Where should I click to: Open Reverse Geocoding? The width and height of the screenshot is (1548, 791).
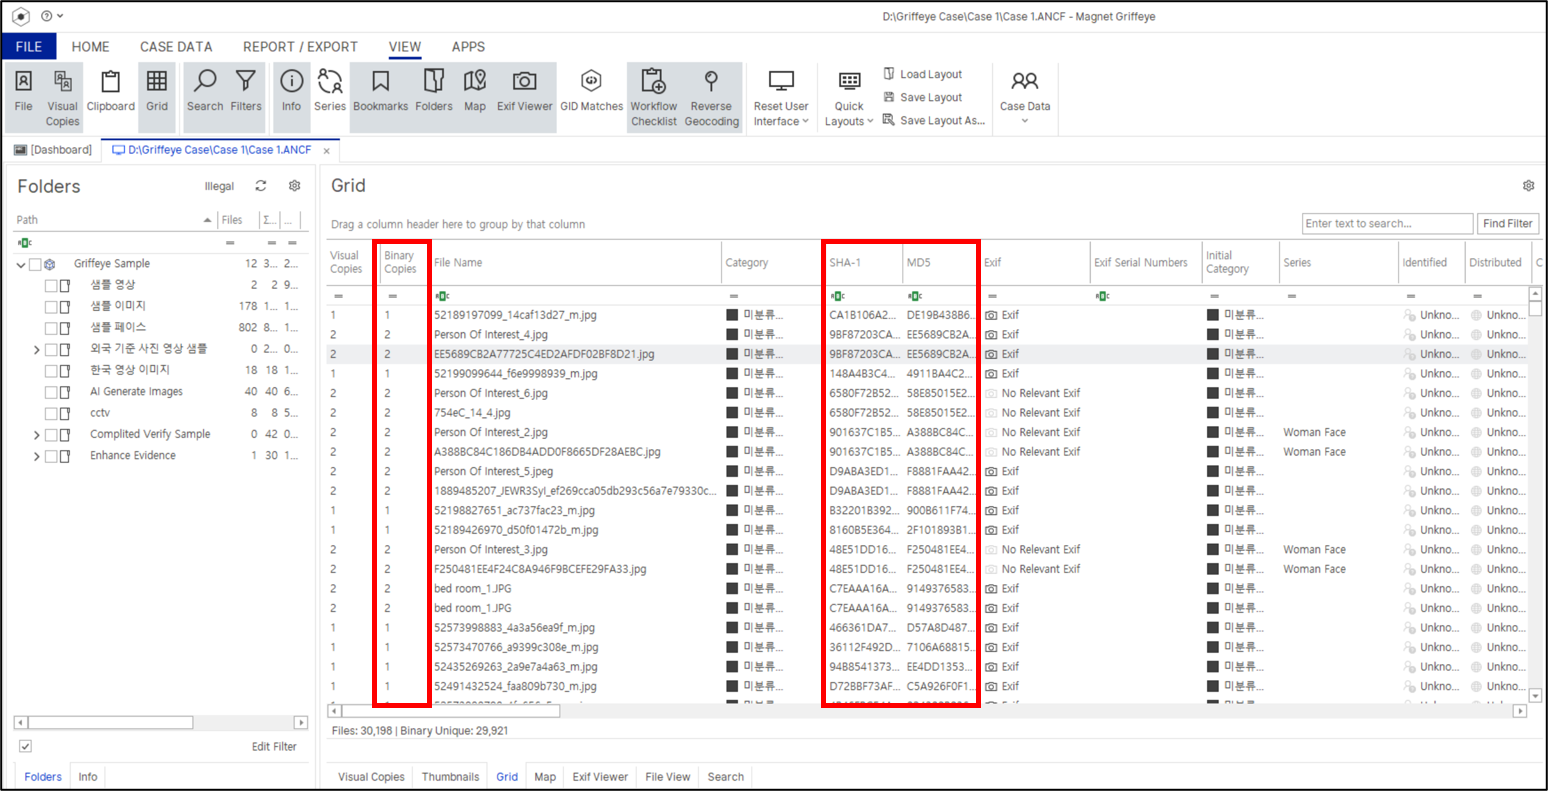click(712, 96)
